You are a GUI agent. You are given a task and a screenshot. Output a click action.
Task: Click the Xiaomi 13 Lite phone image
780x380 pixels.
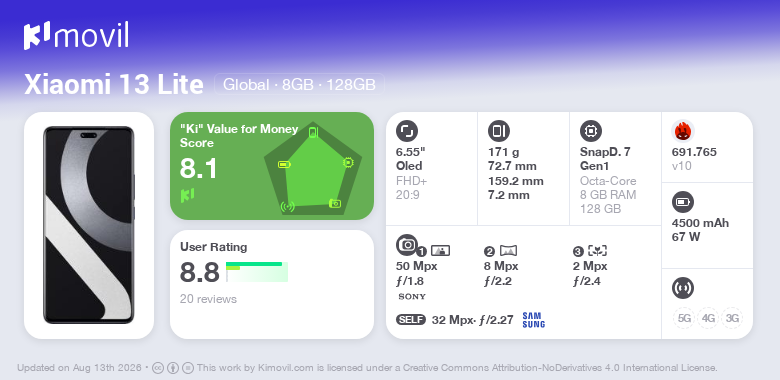click(x=89, y=225)
